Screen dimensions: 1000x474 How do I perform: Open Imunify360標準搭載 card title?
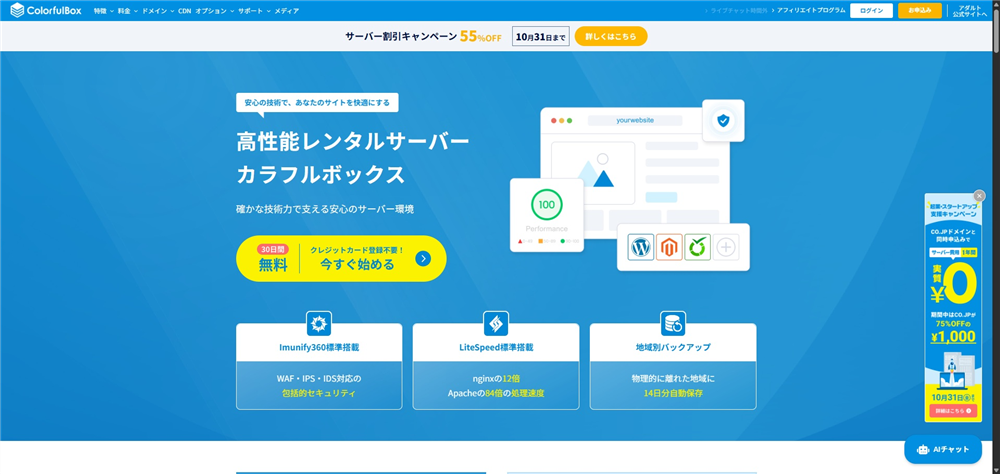coord(319,348)
